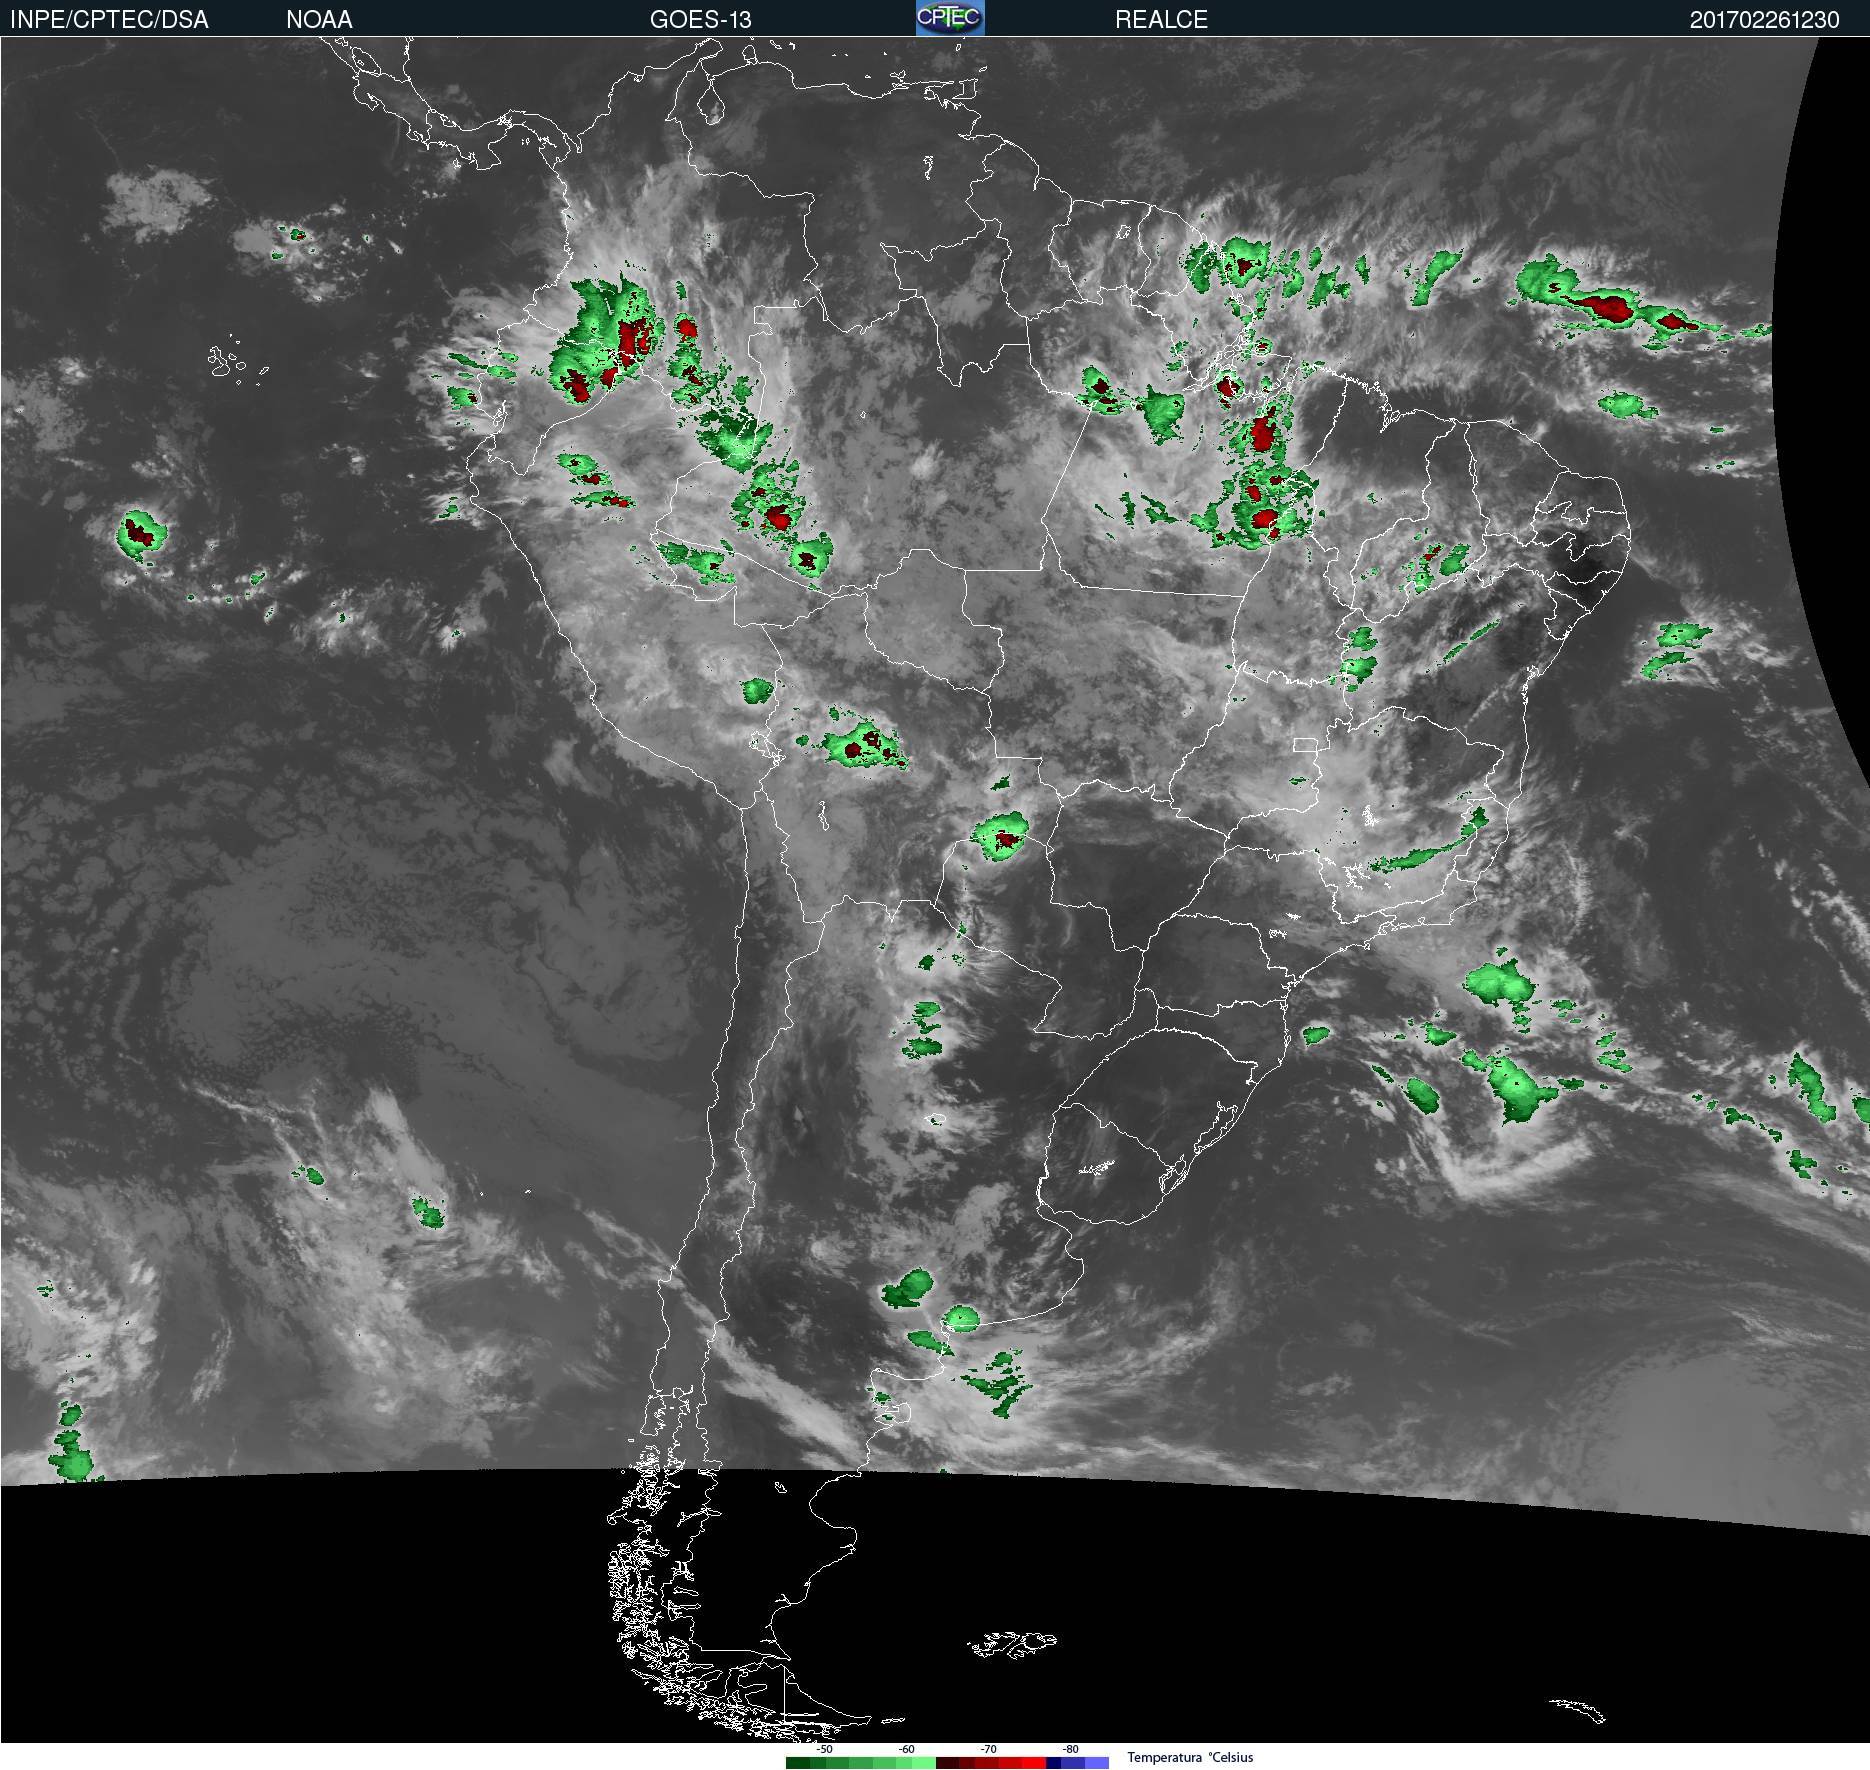Click the bright red swatch on the scale
This screenshot has height=1770, width=1870.
click(x=1034, y=1763)
